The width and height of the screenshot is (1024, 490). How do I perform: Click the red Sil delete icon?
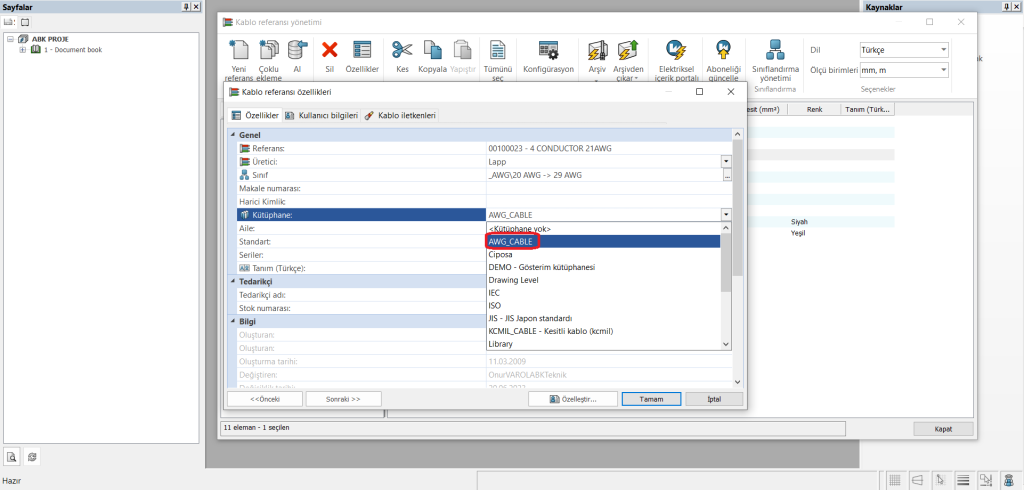click(x=329, y=50)
